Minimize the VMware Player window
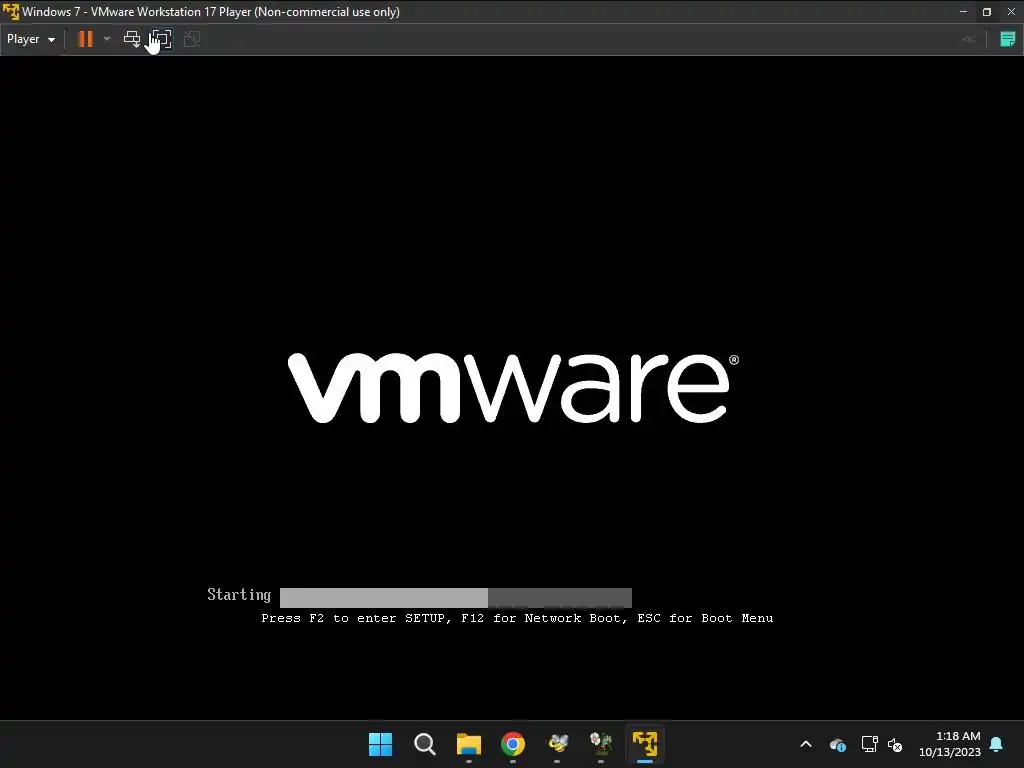Screen dimensions: 1024x768 (963, 11)
